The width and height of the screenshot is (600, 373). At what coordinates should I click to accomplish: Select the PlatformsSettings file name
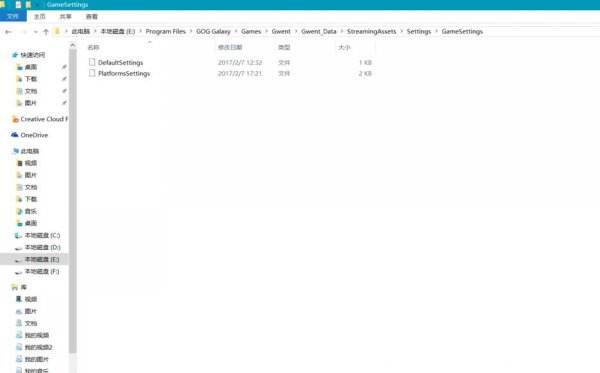pos(124,73)
